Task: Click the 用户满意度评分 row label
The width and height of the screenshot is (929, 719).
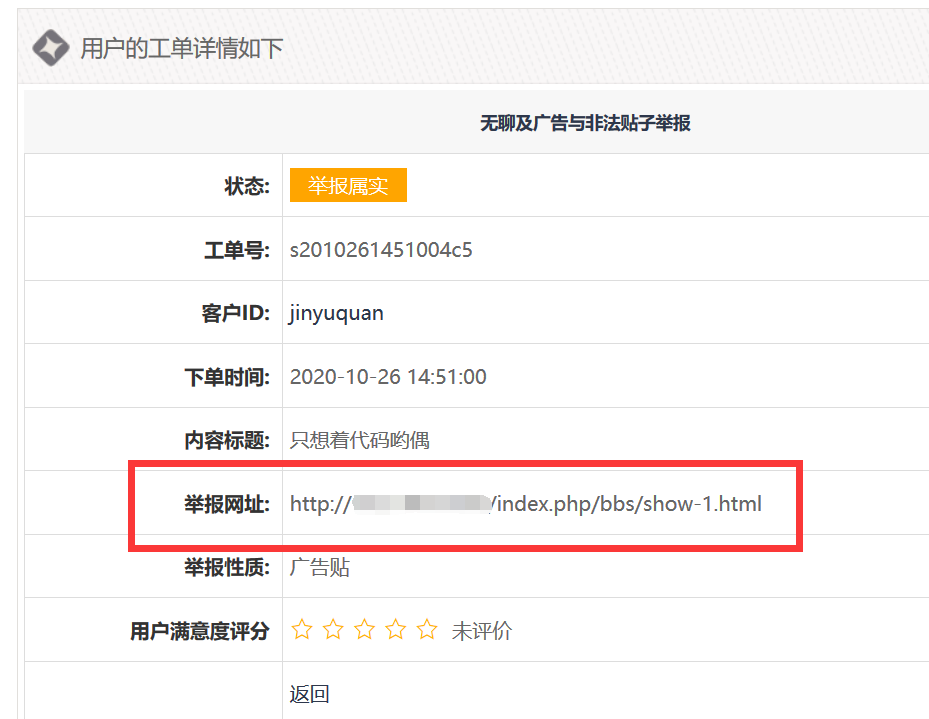Action: point(200,631)
